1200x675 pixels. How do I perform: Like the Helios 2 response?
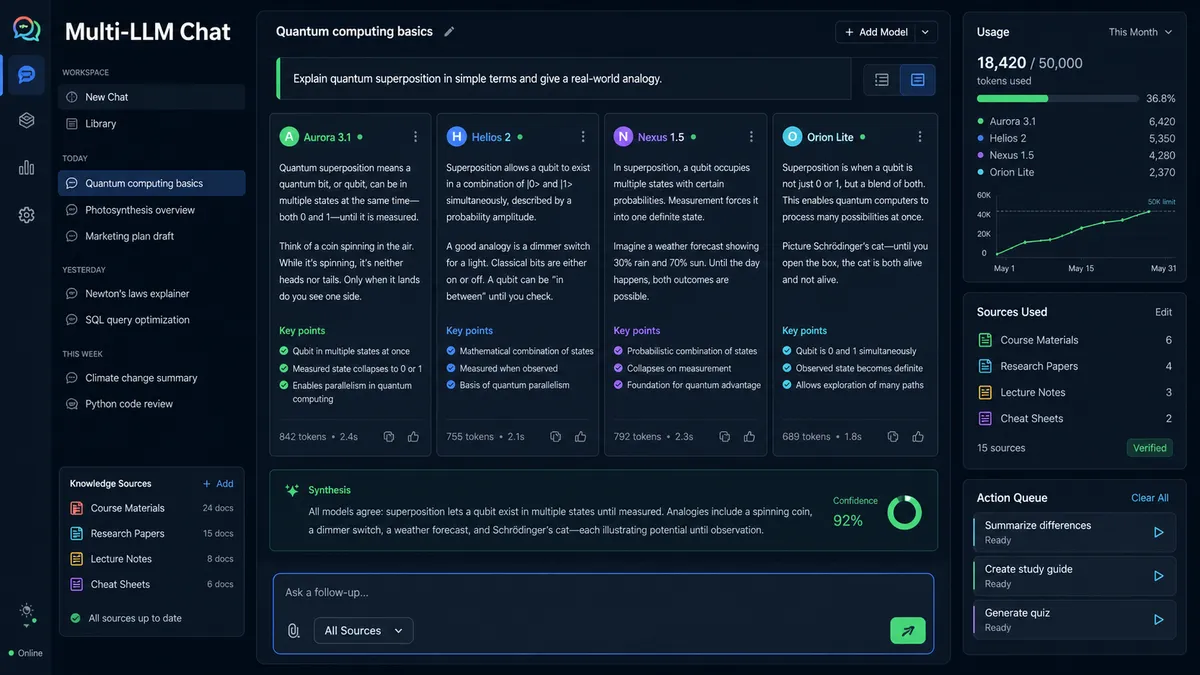(x=579, y=437)
